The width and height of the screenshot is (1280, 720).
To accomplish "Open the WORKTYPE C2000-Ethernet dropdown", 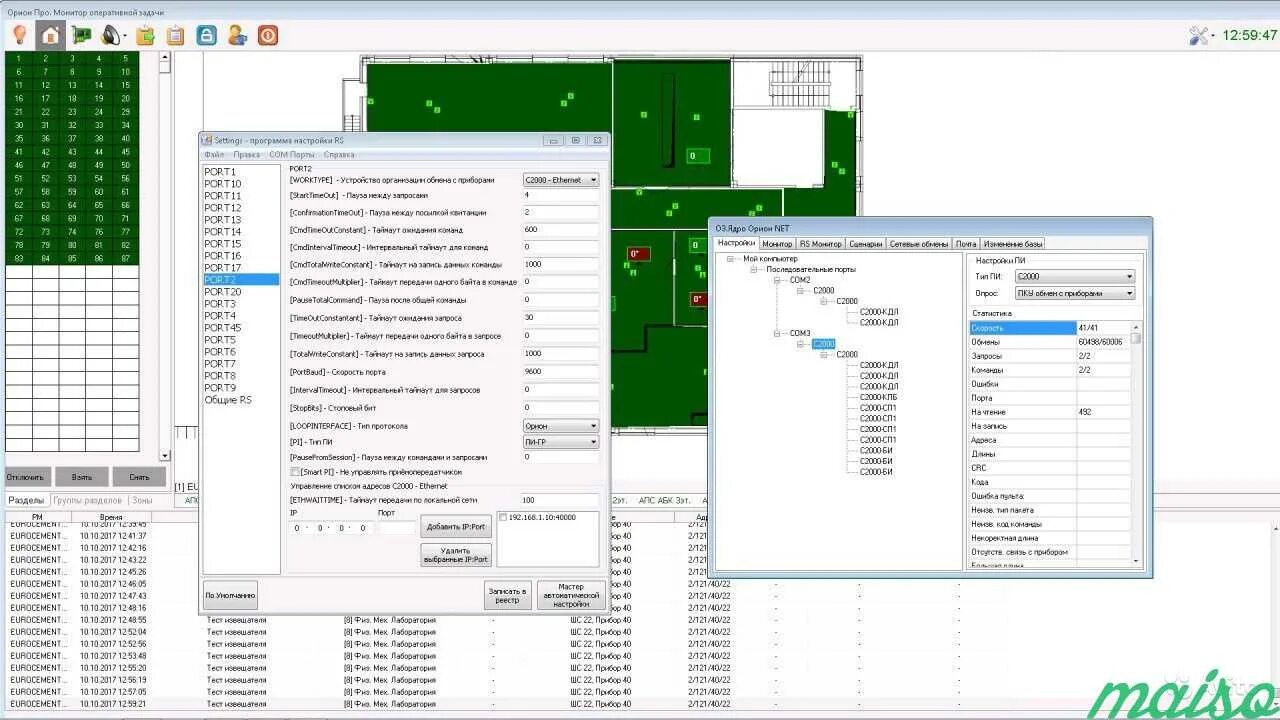I will pos(560,180).
